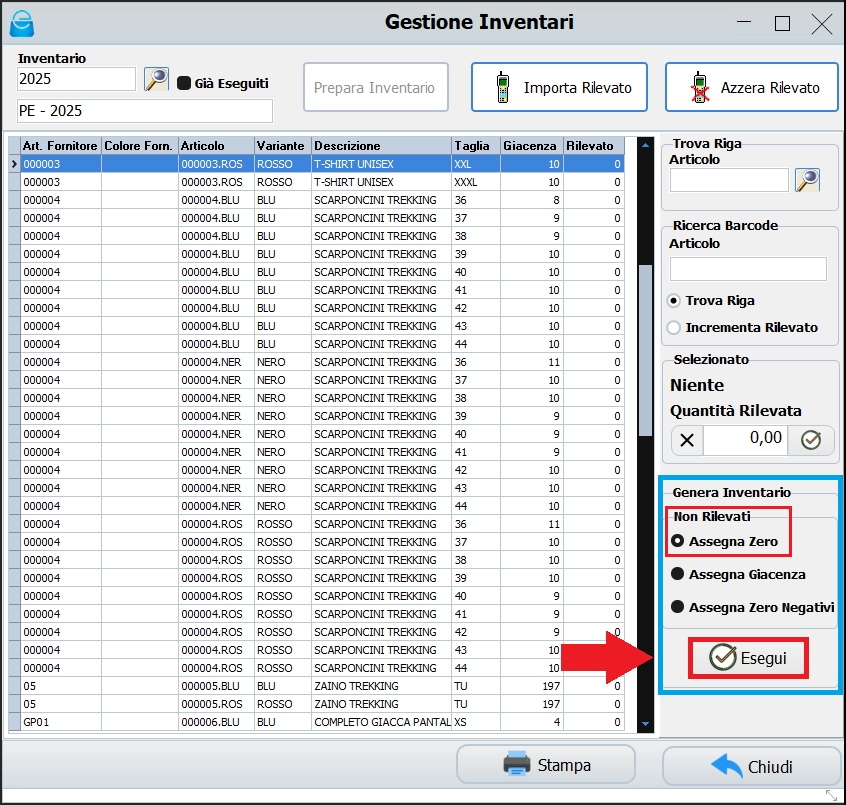Choose the Assegna Giacenza option
Screen dimensions: 846x805
(678, 575)
